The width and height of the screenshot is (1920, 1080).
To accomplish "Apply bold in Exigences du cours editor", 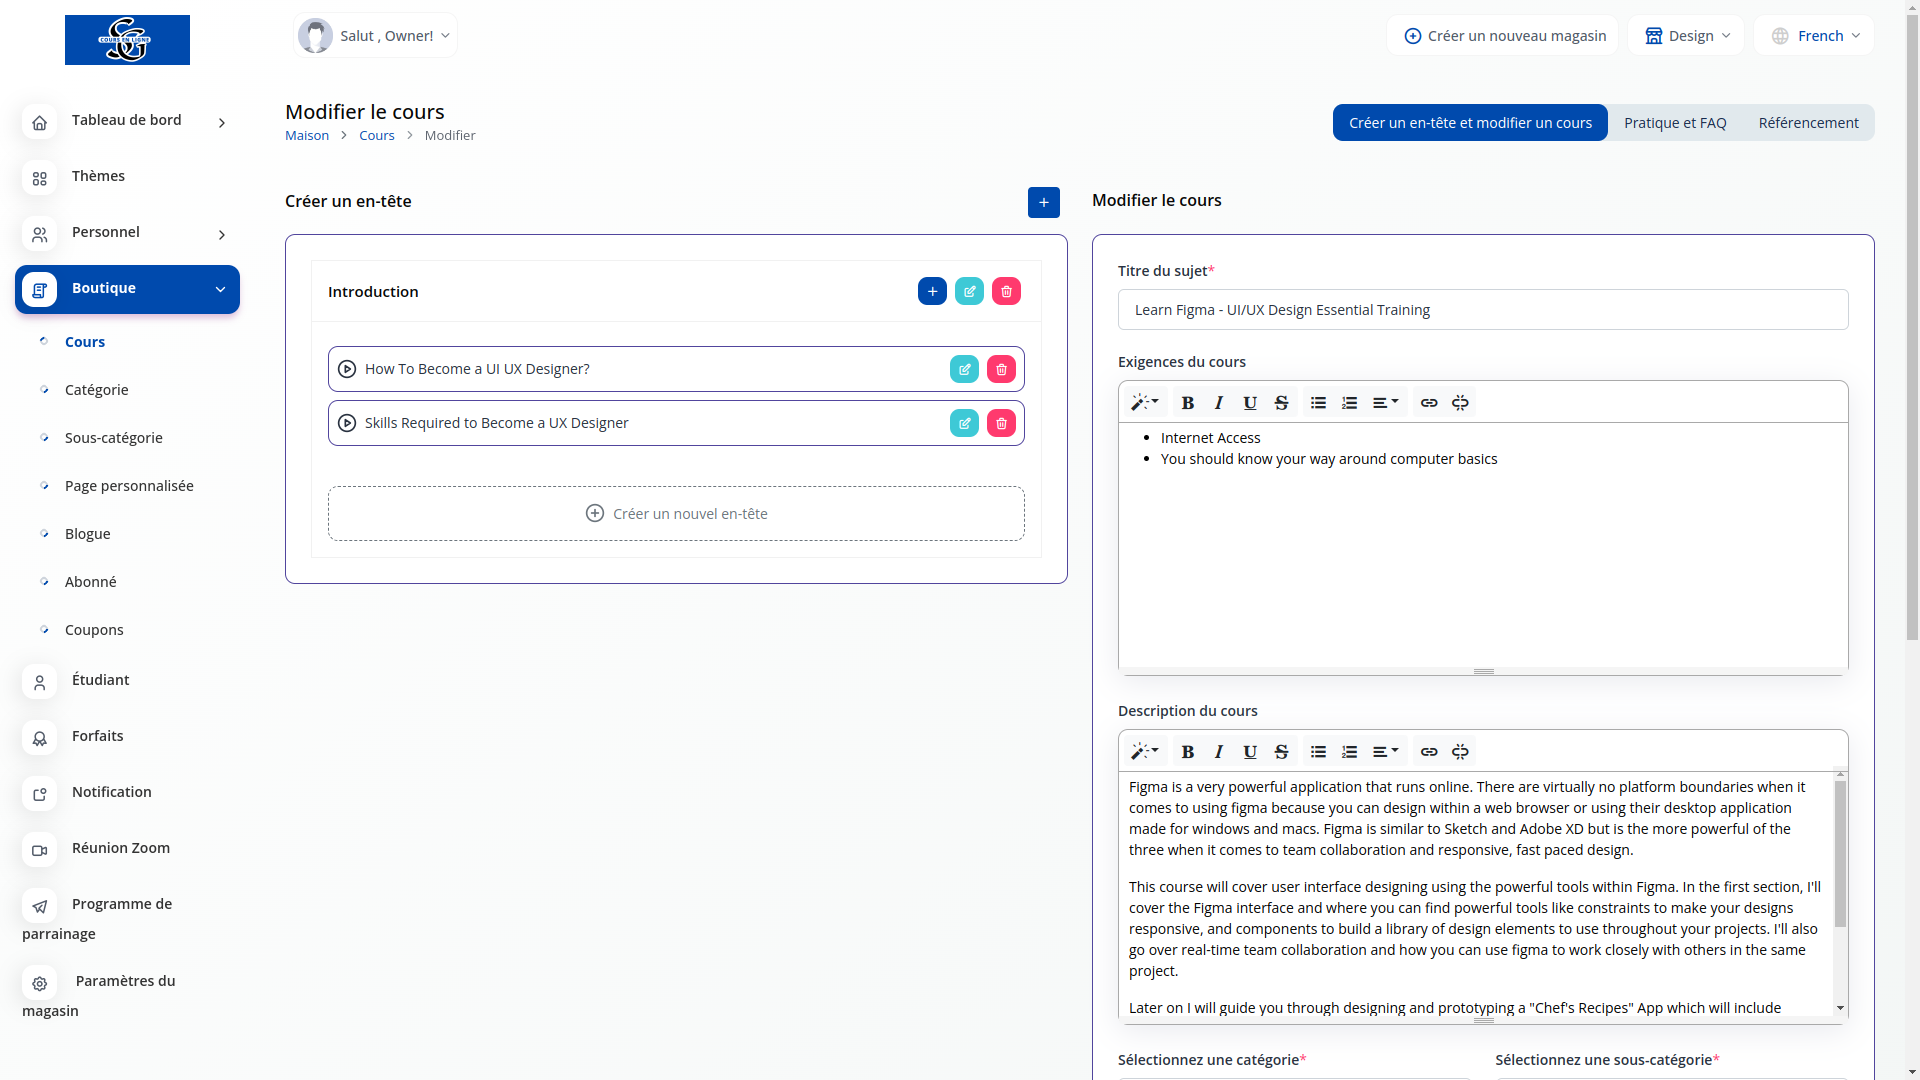I will pyautogui.click(x=1187, y=402).
